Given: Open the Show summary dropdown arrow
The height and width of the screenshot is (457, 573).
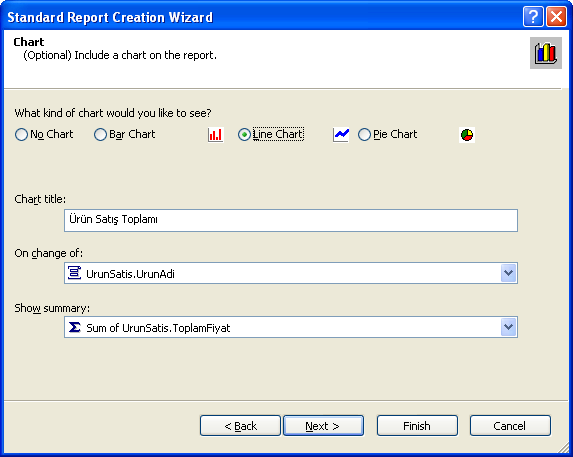Looking at the screenshot, I should 508,327.
